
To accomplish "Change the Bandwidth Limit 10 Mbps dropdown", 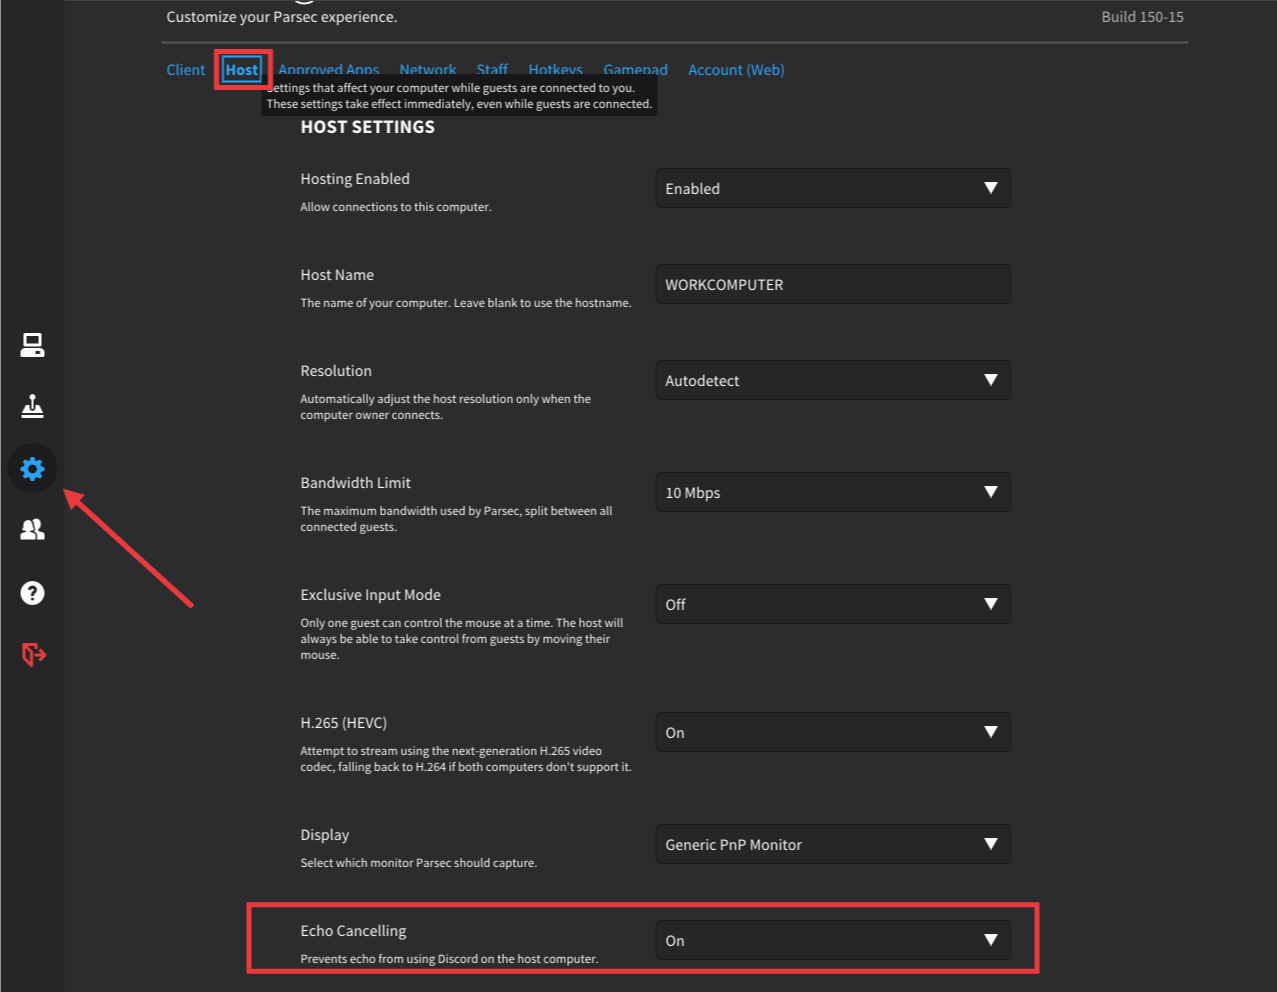I will pos(832,492).
